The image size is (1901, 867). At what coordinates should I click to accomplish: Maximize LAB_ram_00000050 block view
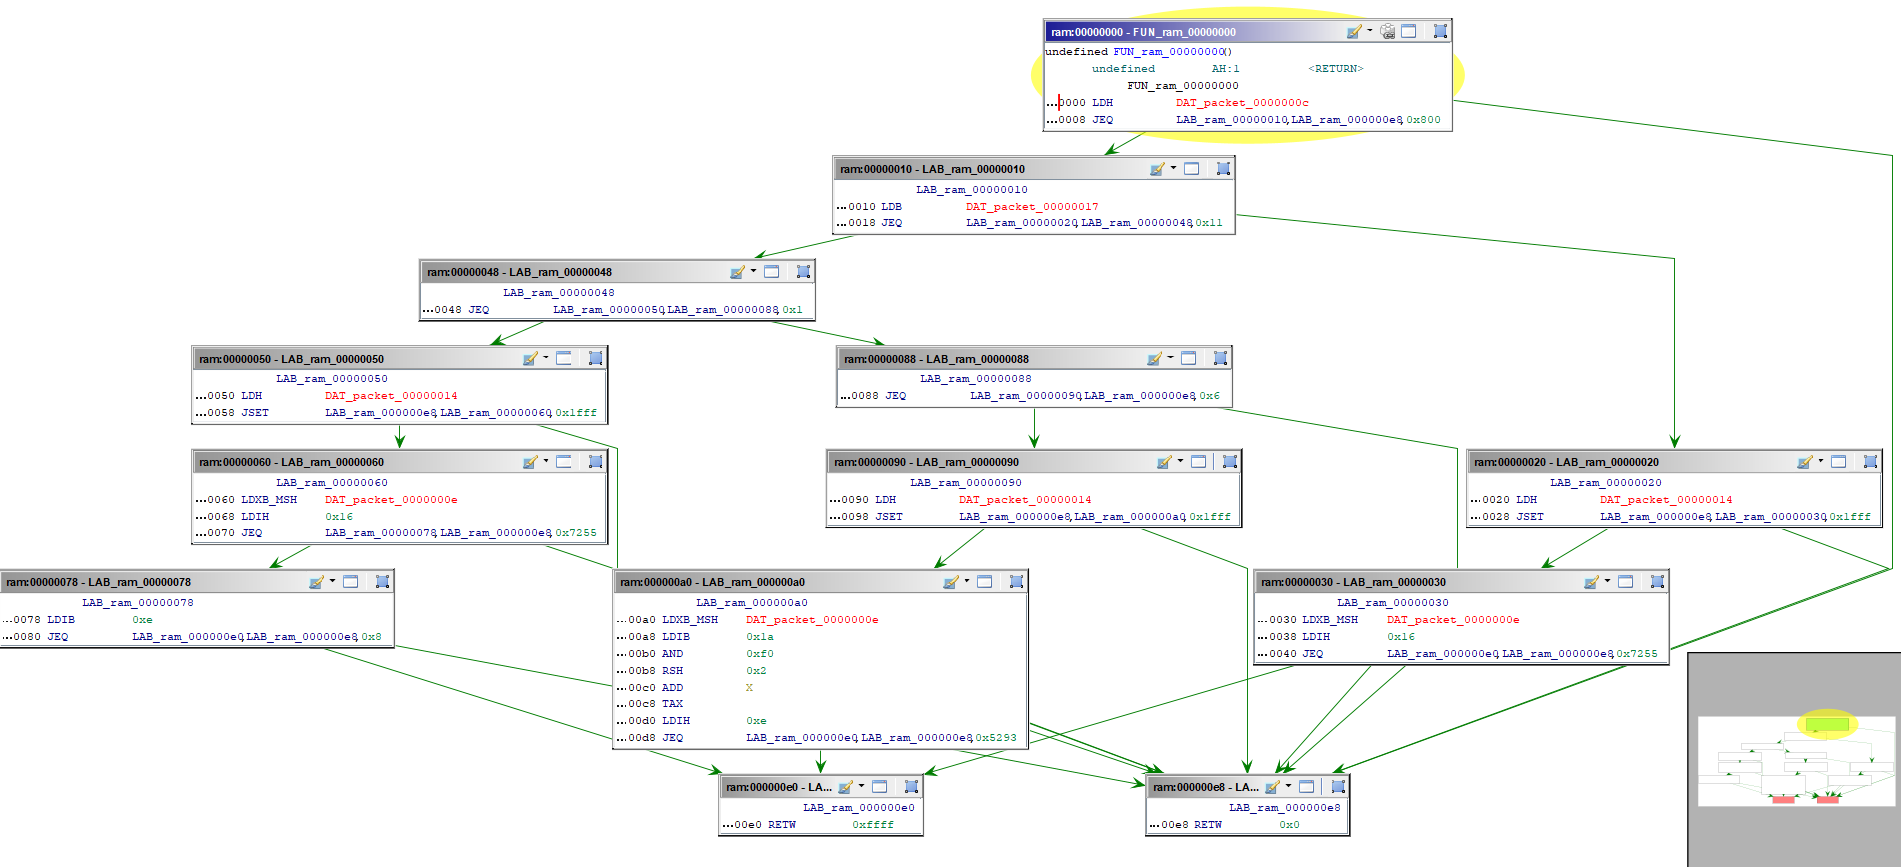tap(564, 358)
